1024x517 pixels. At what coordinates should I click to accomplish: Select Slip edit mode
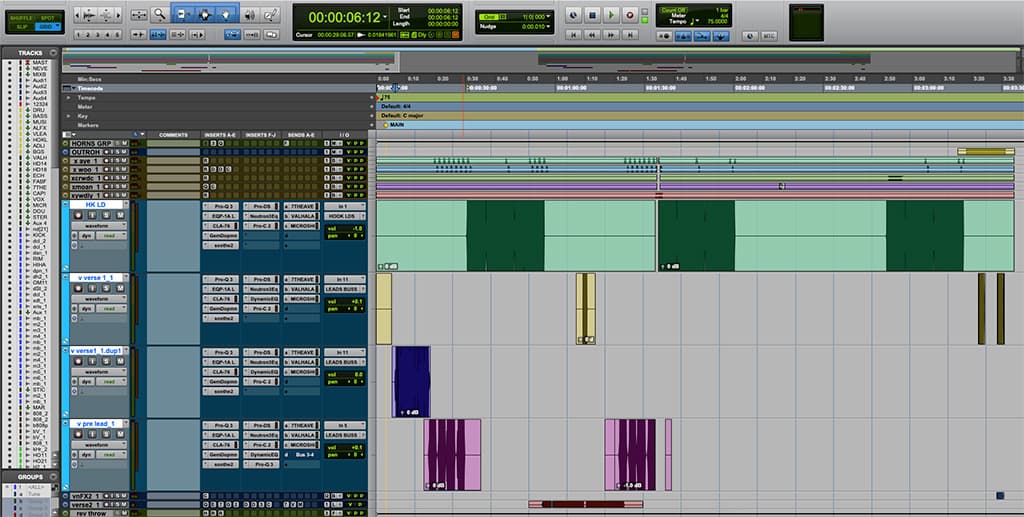point(22,27)
